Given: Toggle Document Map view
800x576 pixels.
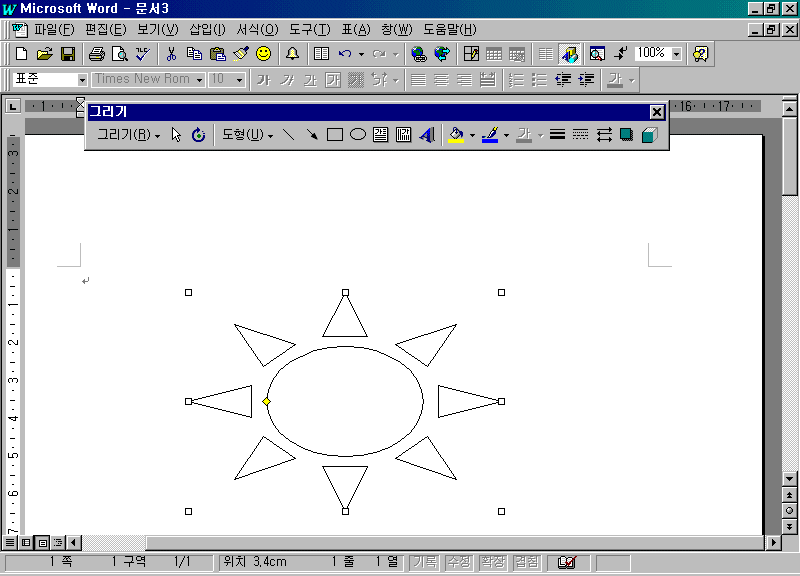Looking at the screenshot, I should coord(597,54).
